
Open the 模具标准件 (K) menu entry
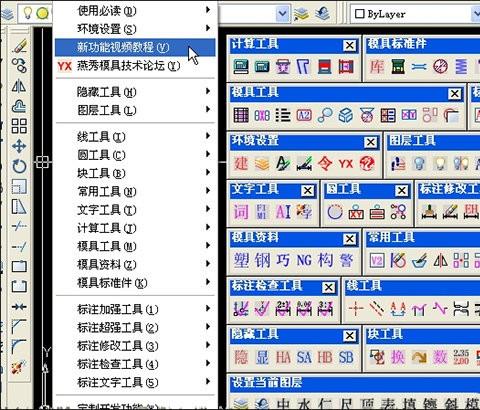tap(135, 283)
